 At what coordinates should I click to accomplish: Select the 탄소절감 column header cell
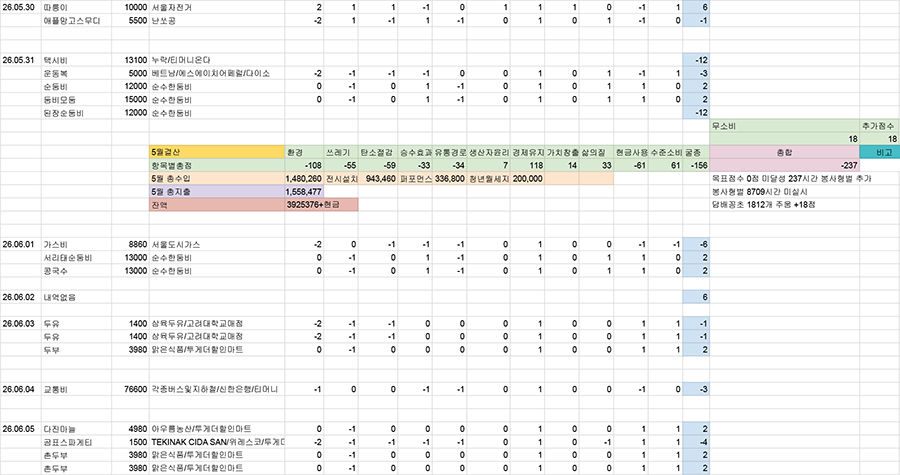378,152
